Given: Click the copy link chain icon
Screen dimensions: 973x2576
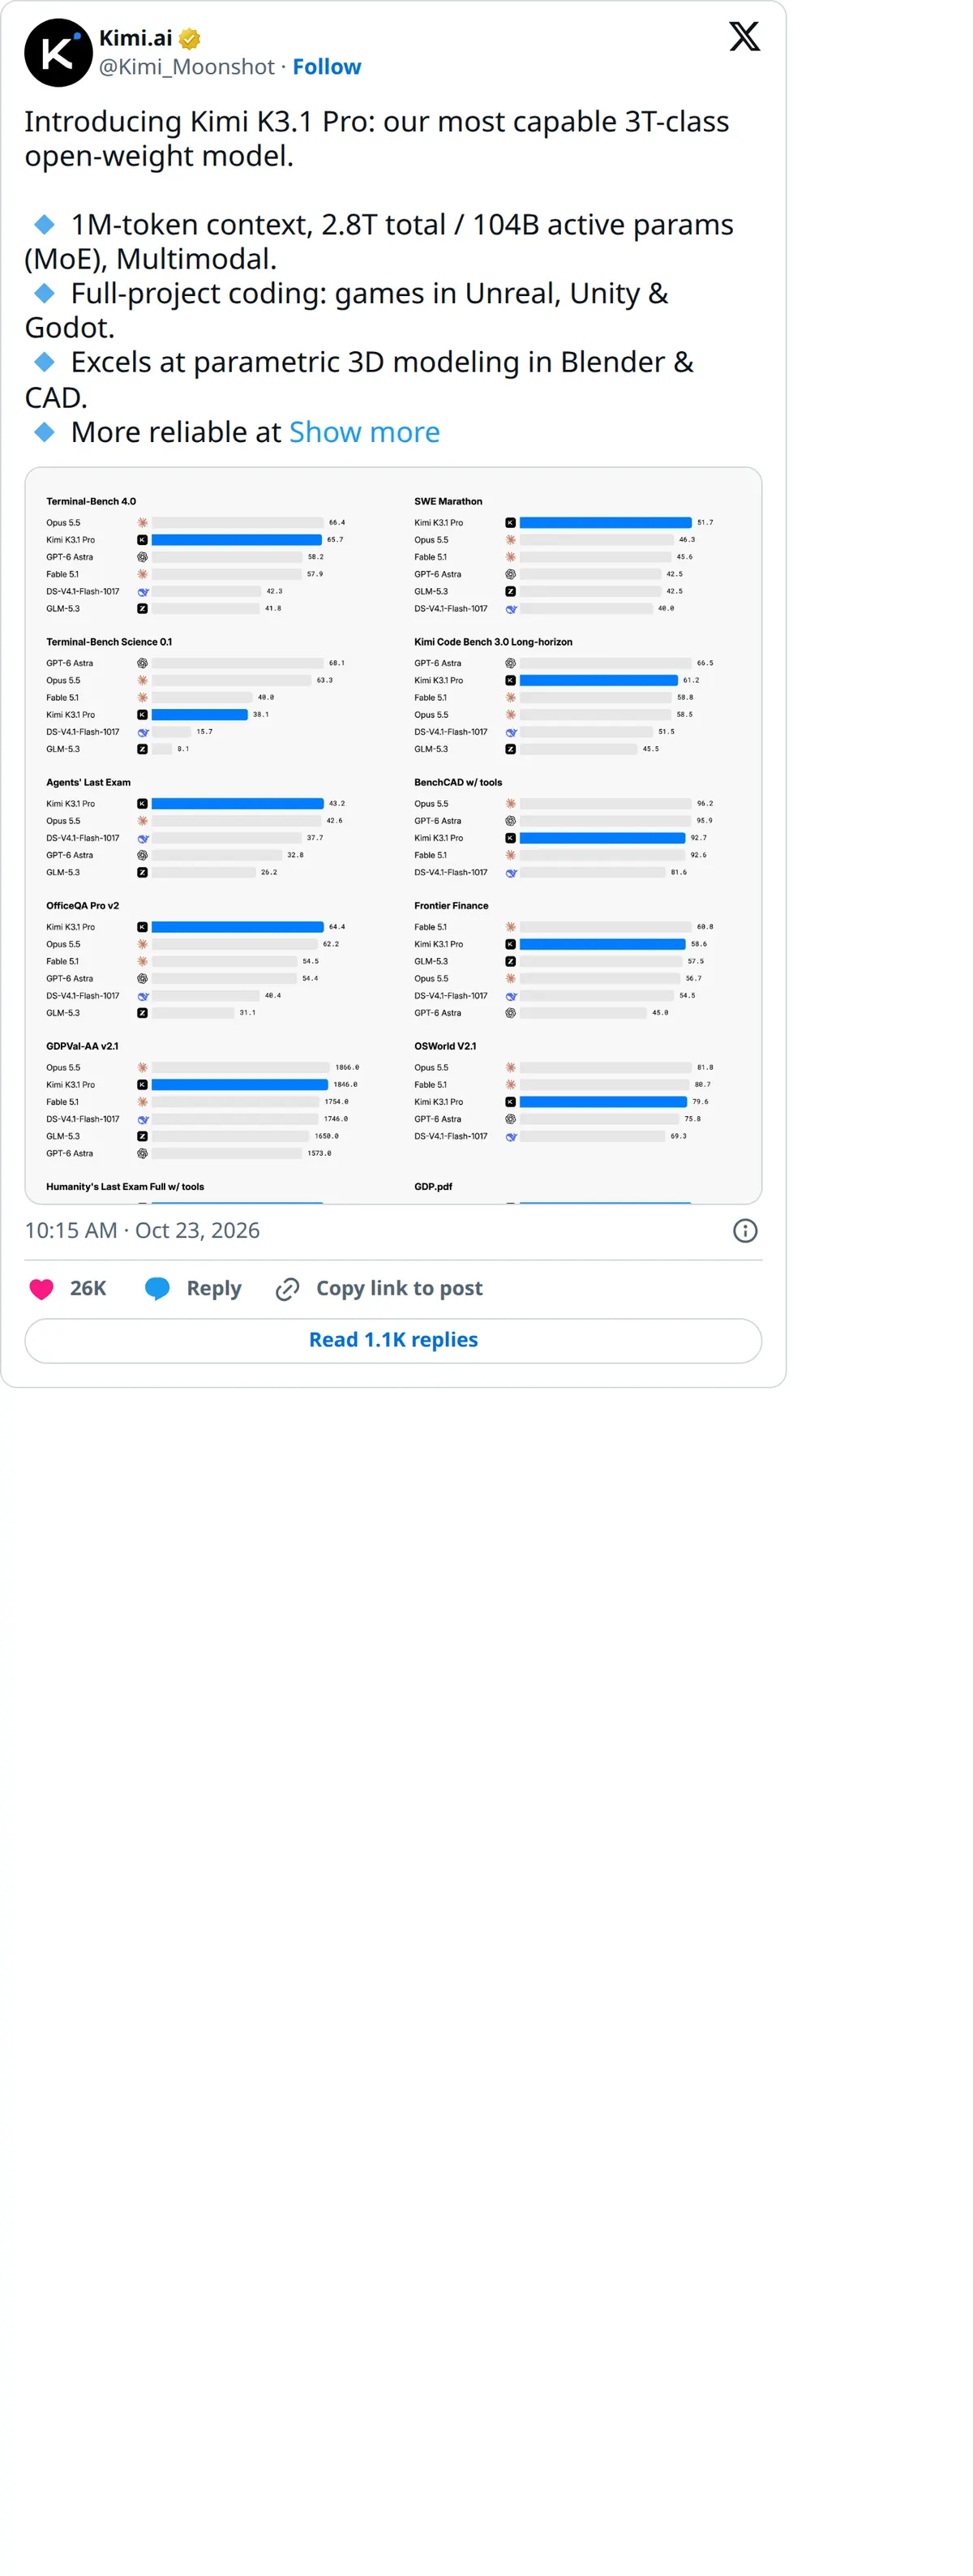Looking at the screenshot, I should point(287,1288).
